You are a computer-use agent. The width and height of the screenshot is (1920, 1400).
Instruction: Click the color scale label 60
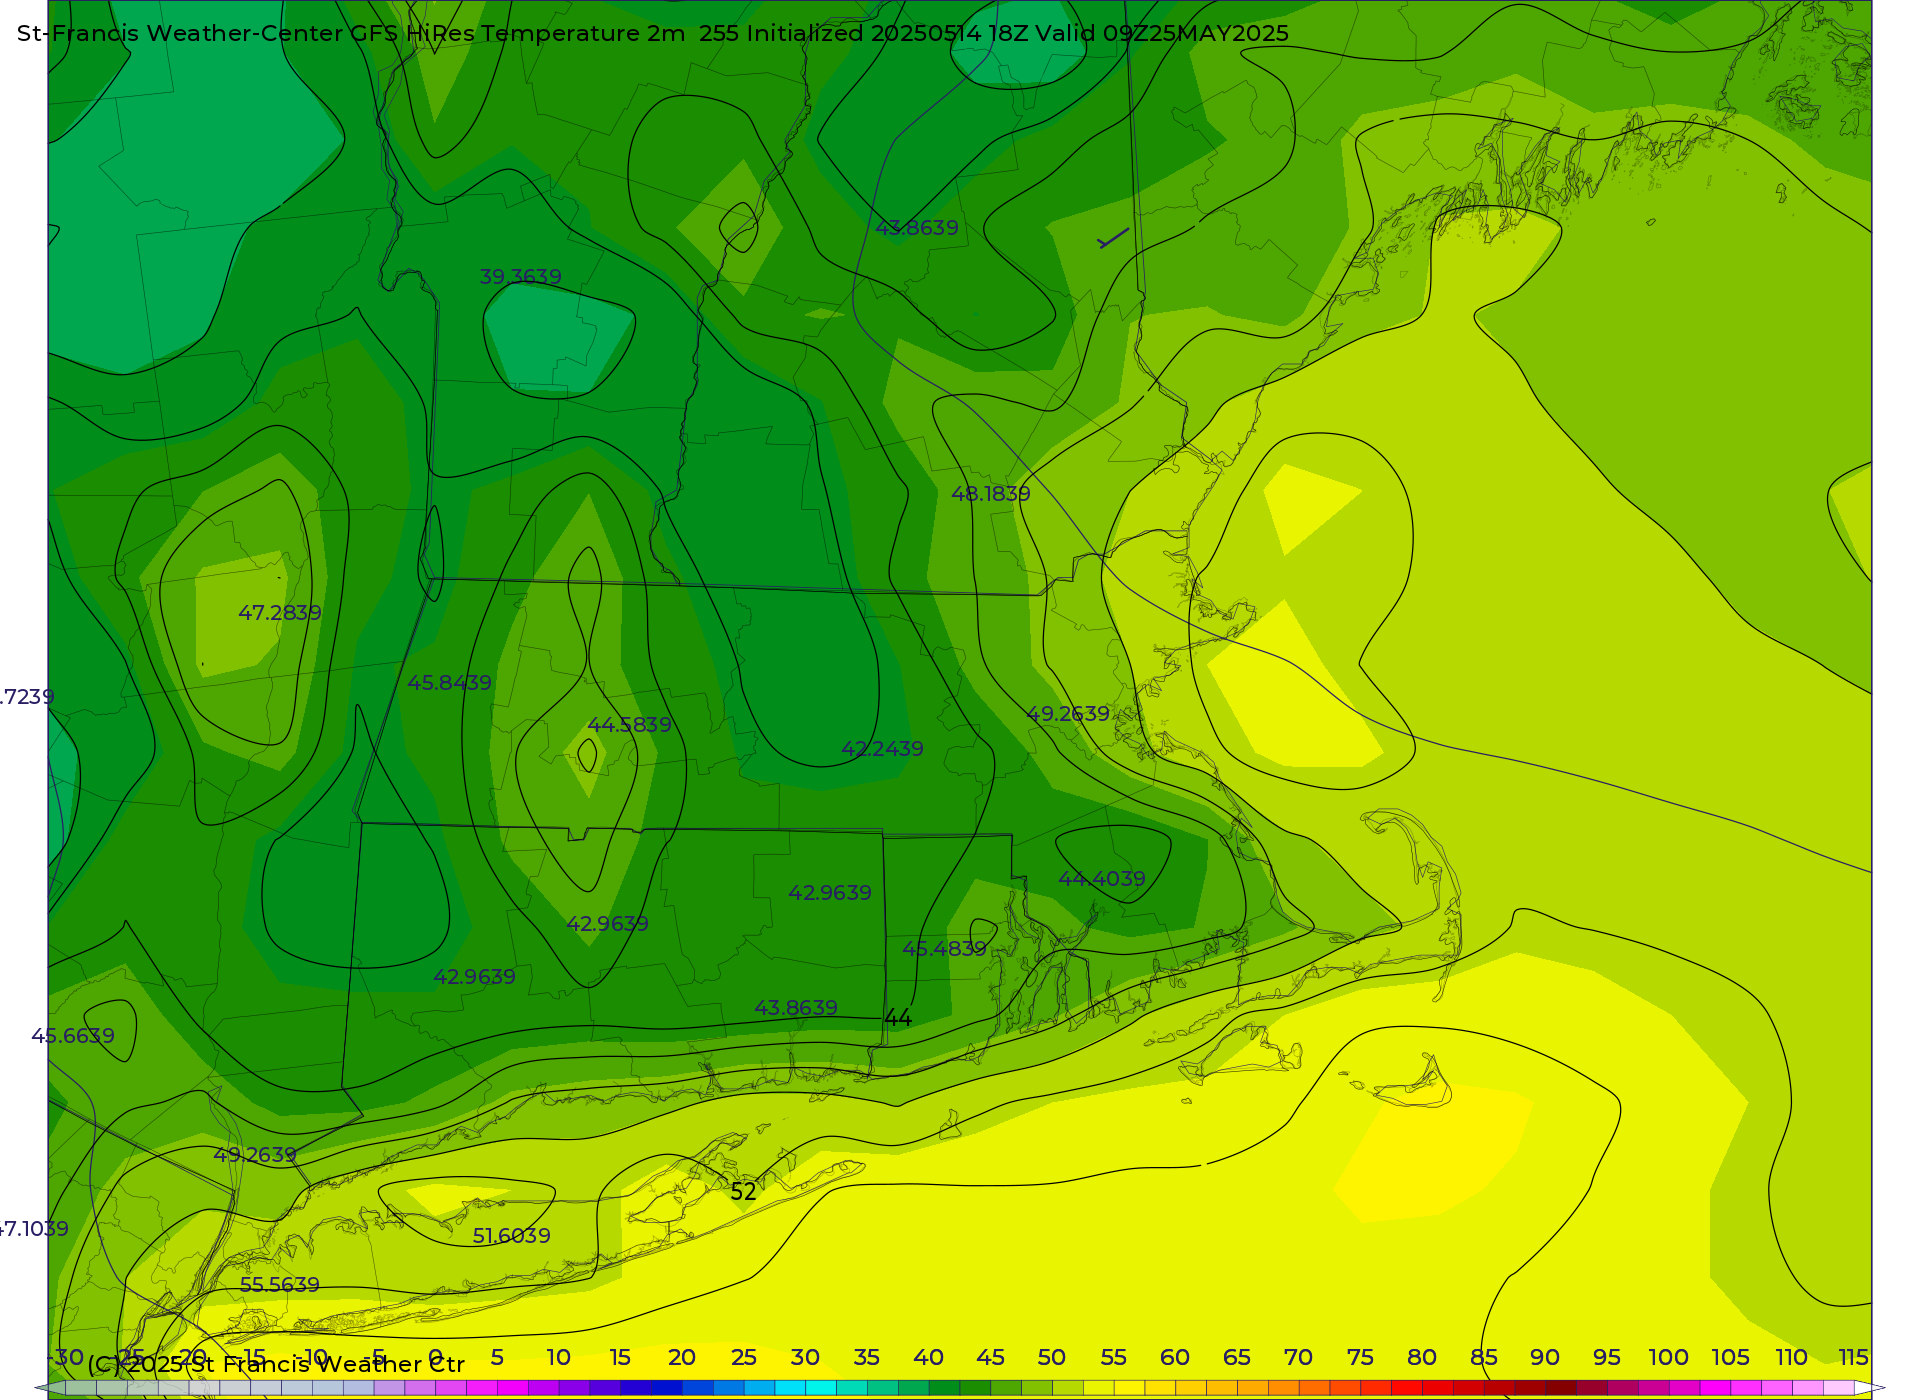(x=1175, y=1358)
